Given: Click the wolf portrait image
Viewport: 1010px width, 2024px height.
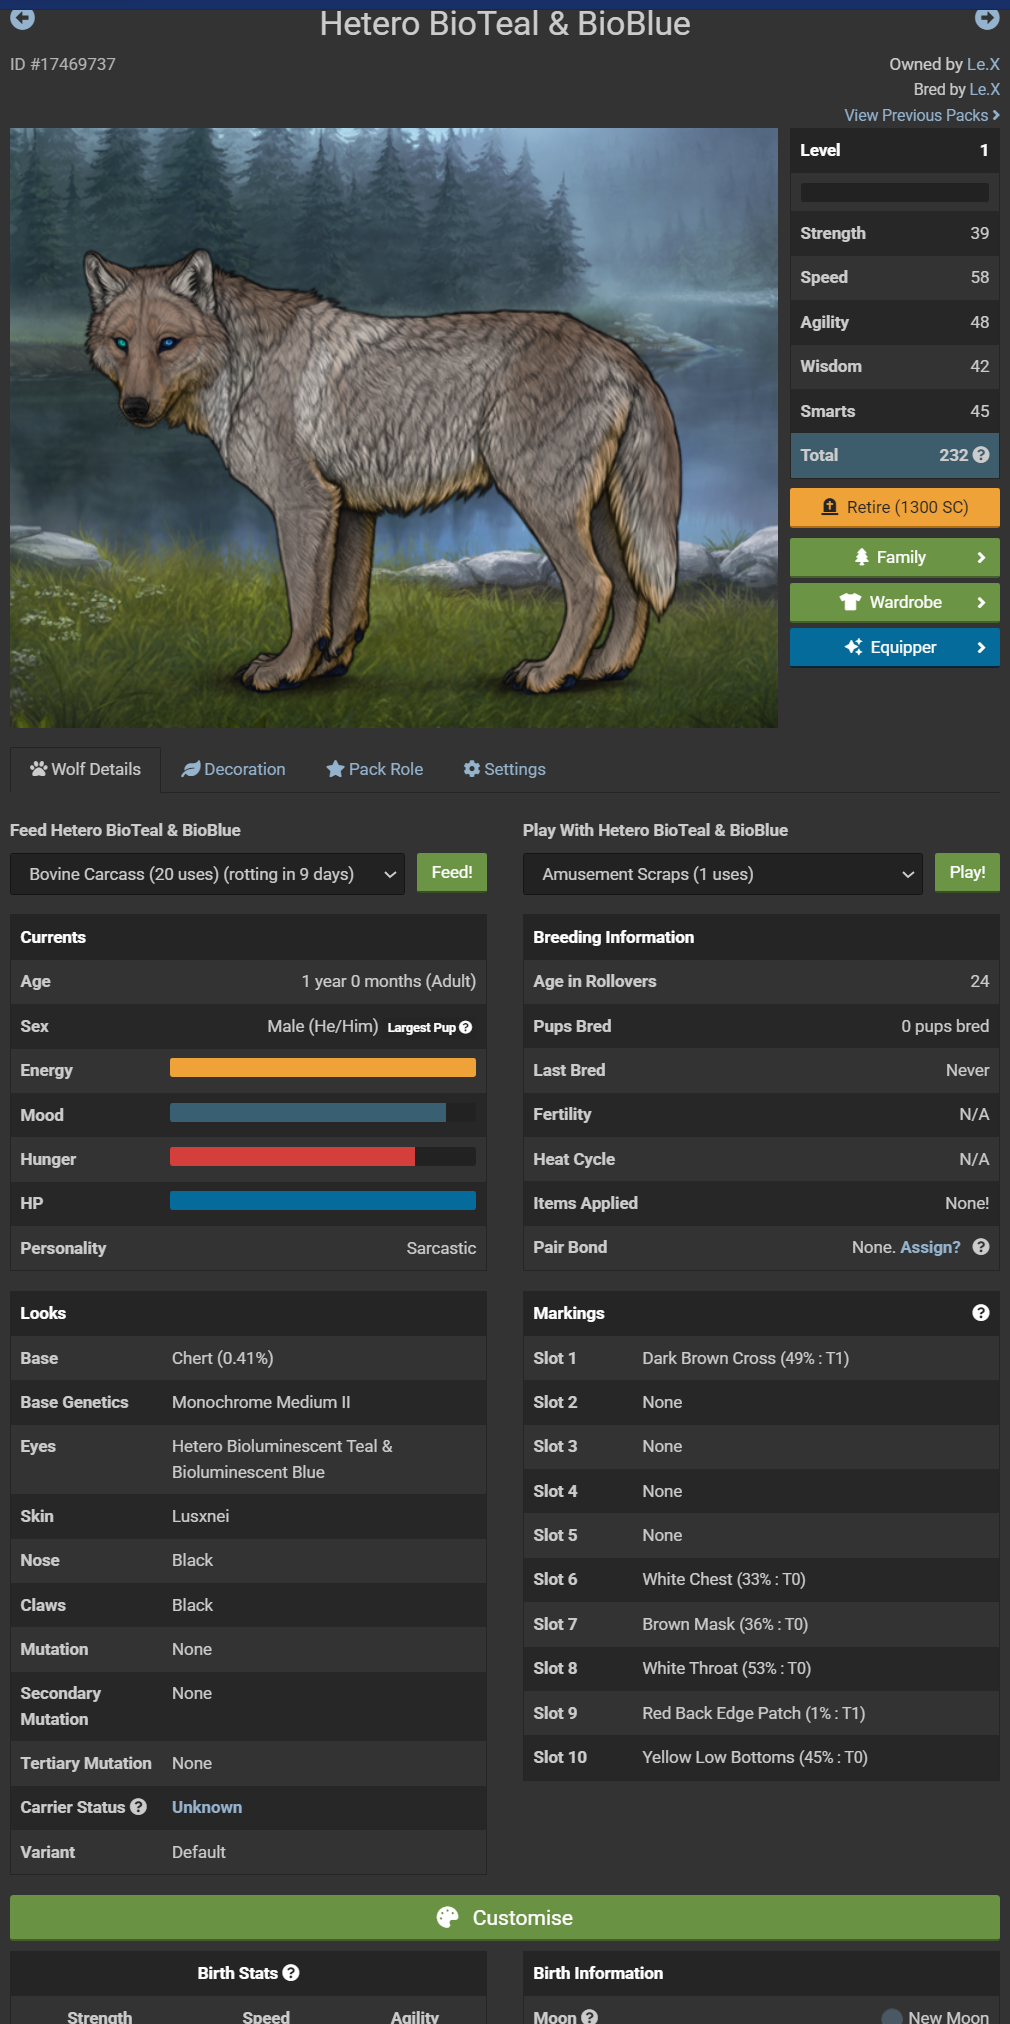Looking at the screenshot, I should [394, 428].
